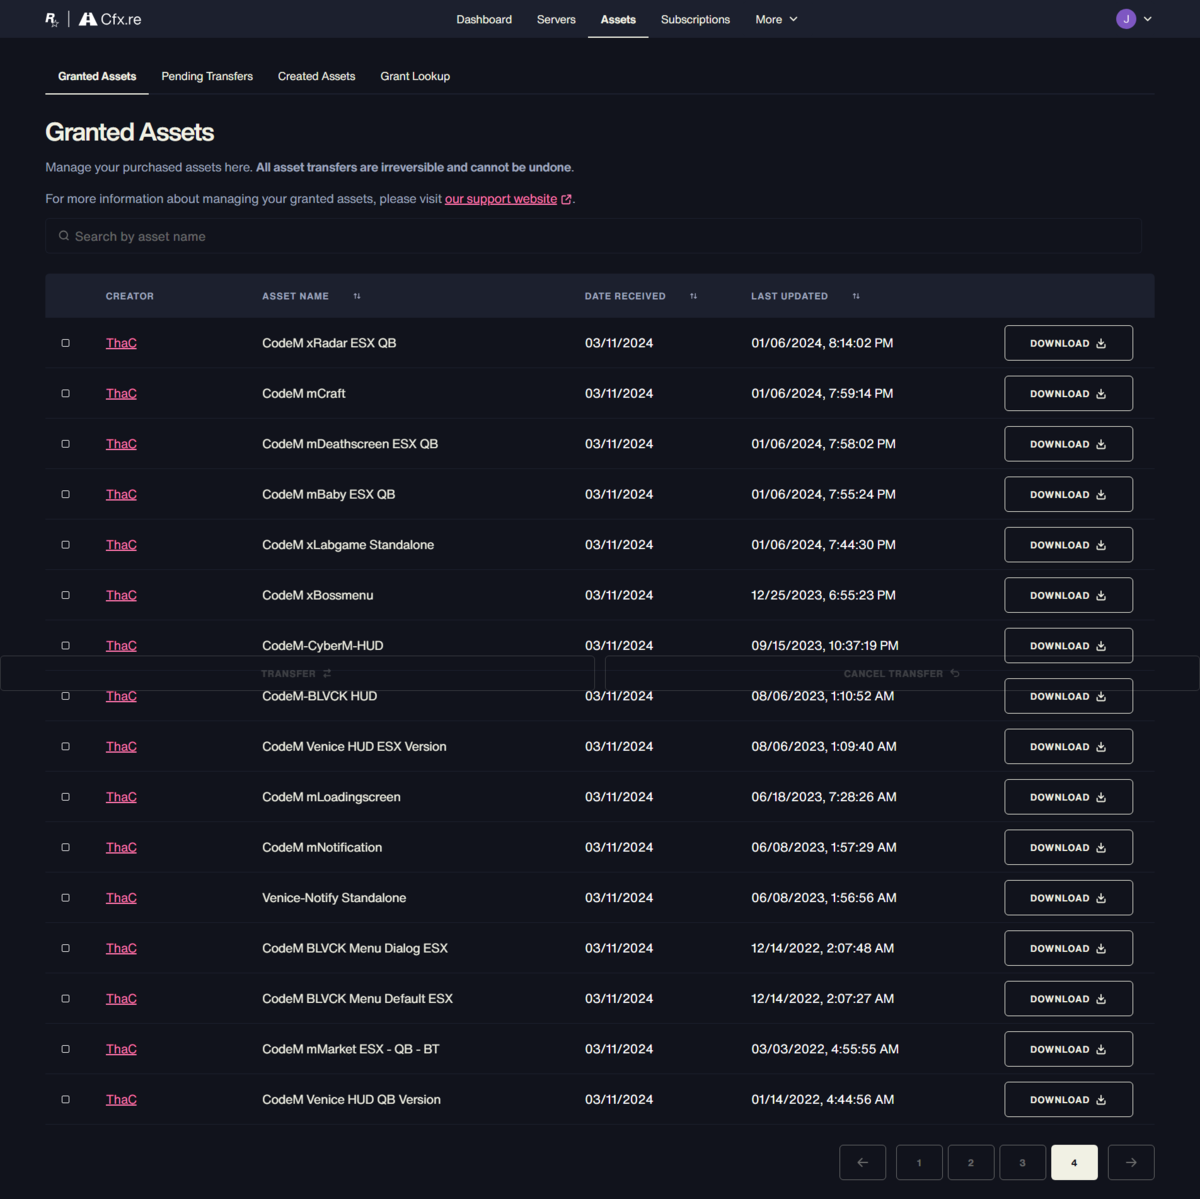Check the CodeM xRadar ESX QB row checkbox
The height and width of the screenshot is (1199, 1200).
click(x=66, y=343)
